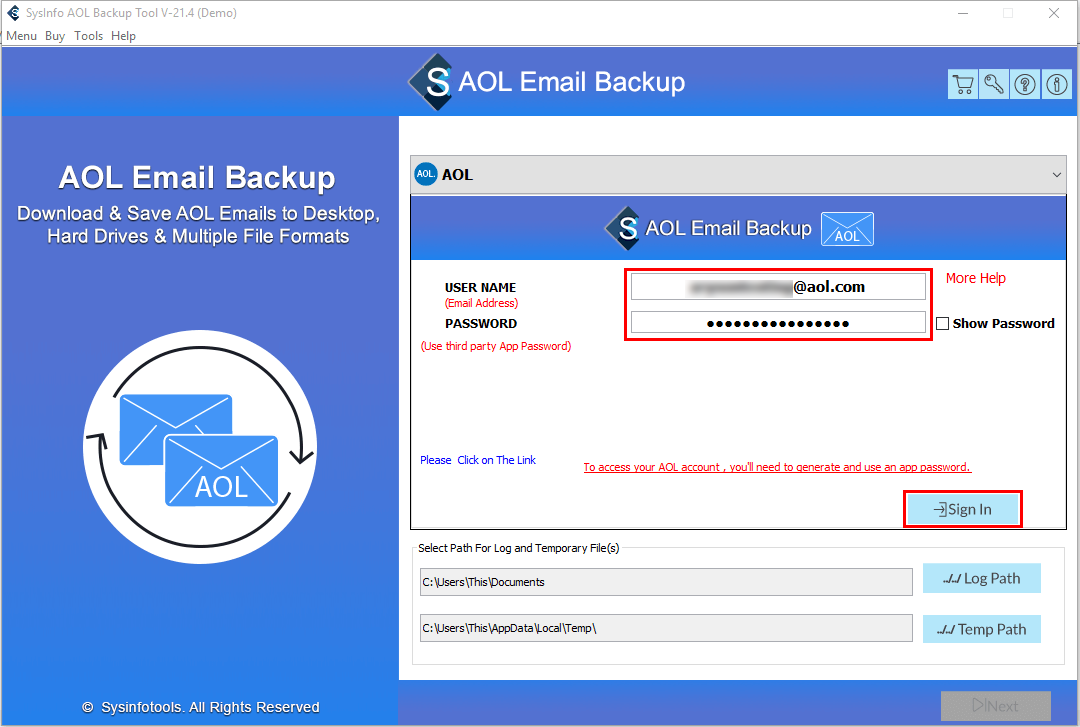Open the Menu menu
Viewport: 1080px width, 727px height.
(x=21, y=36)
